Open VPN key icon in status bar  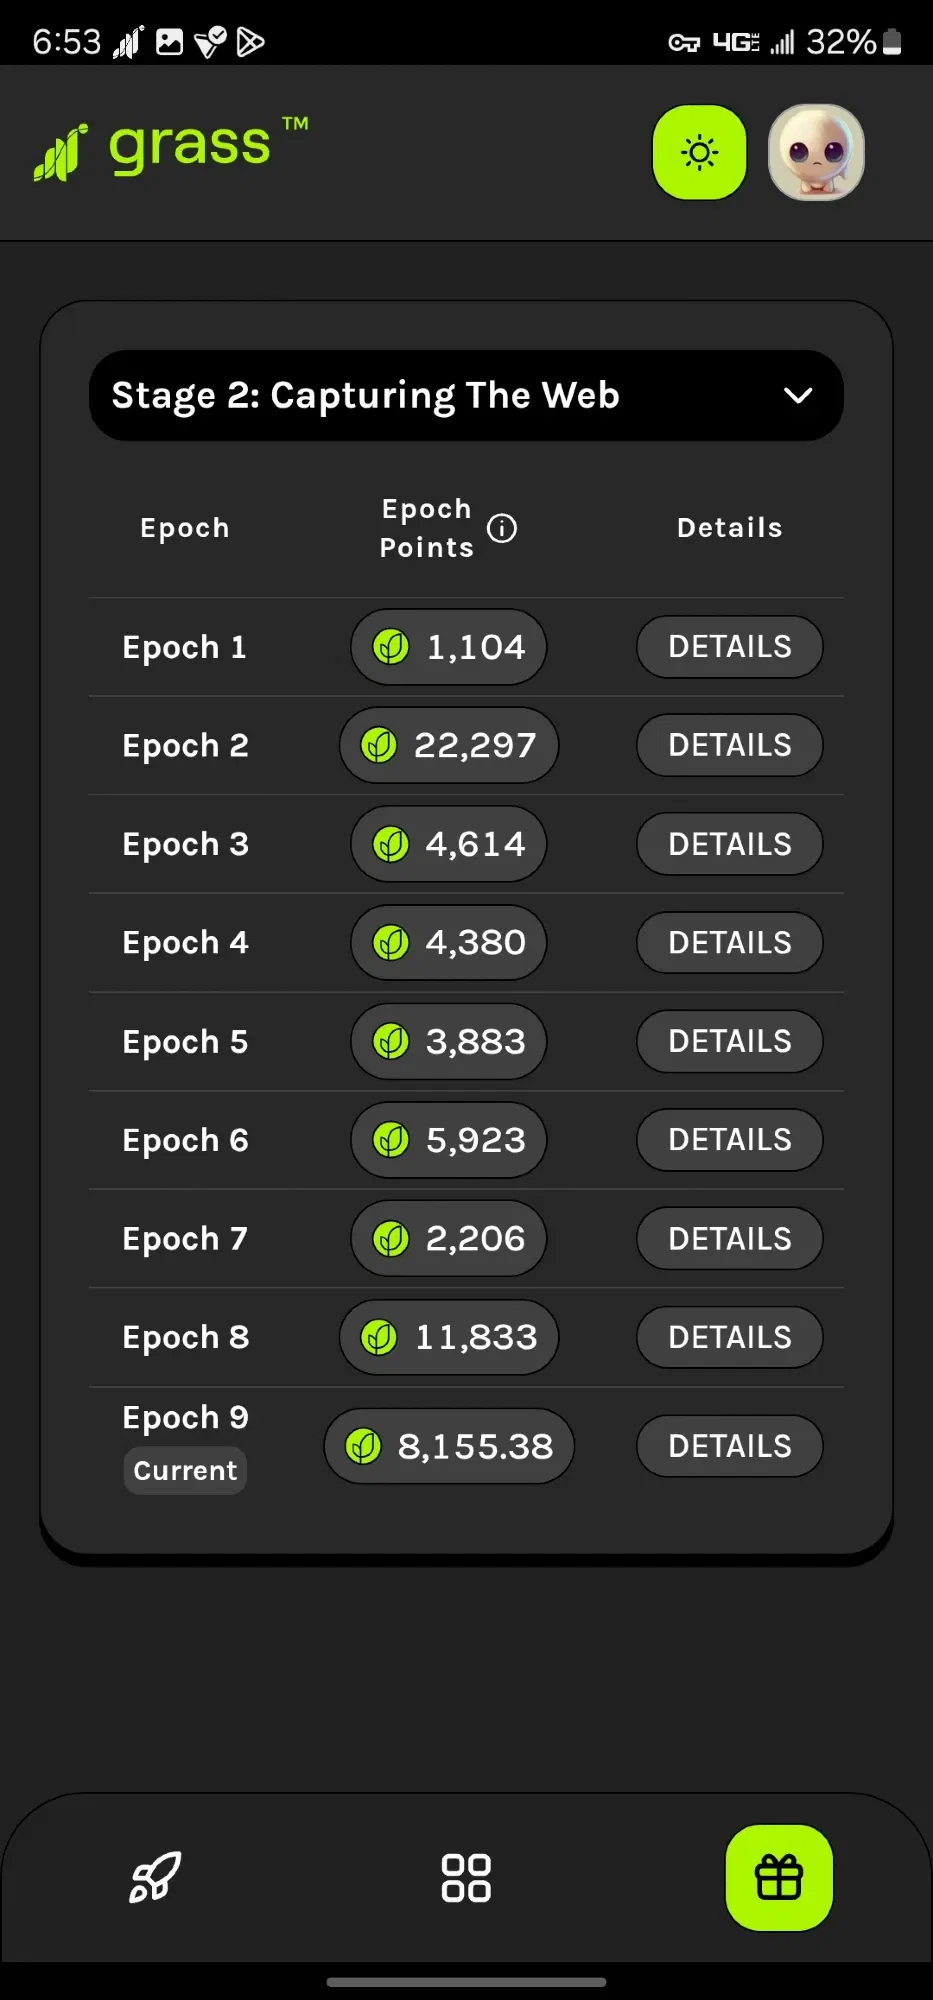(x=684, y=42)
